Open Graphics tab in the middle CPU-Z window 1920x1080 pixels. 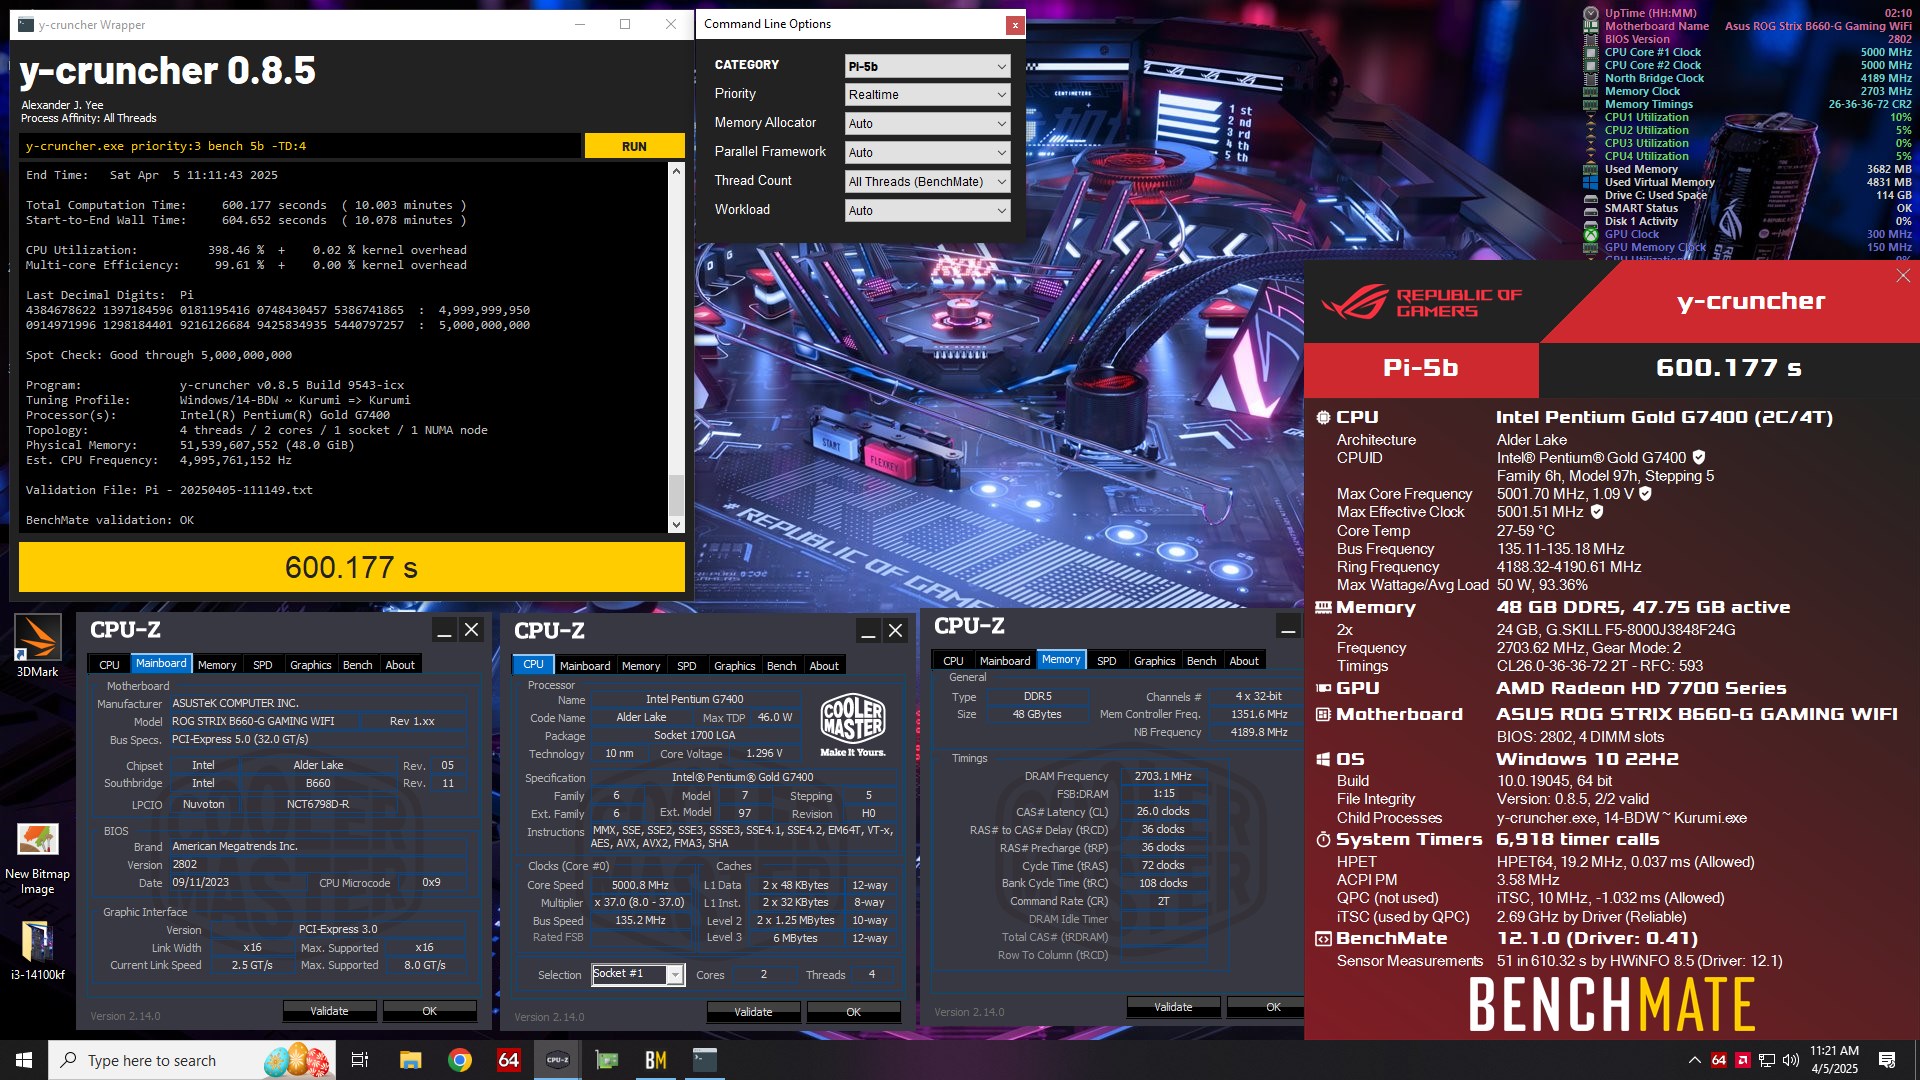click(x=734, y=665)
